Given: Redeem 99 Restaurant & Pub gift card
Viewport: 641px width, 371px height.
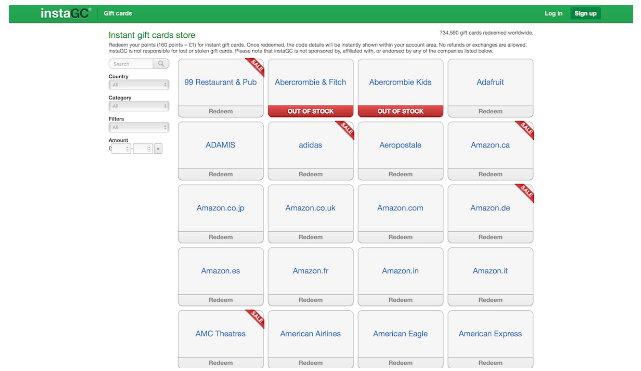Looking at the screenshot, I should (x=221, y=111).
